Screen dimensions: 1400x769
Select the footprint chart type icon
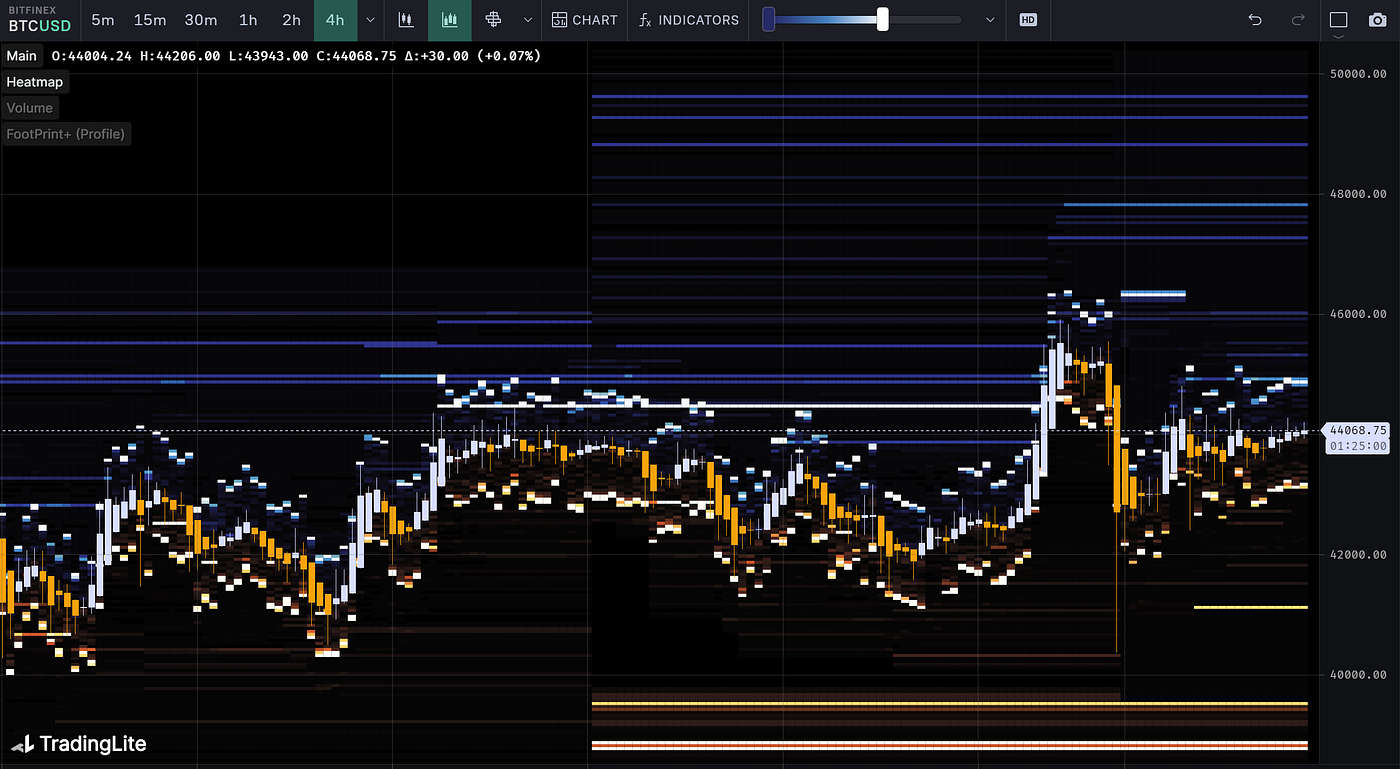[492, 20]
